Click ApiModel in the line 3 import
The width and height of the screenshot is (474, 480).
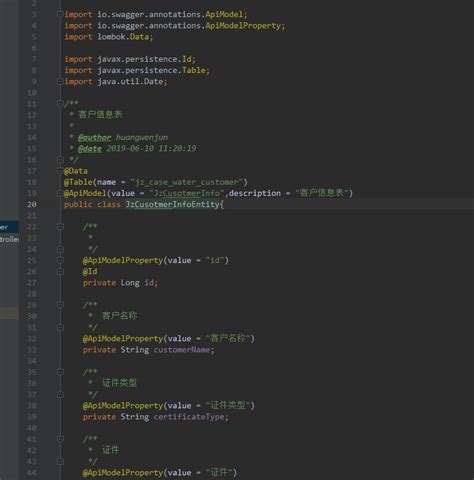pos(224,14)
